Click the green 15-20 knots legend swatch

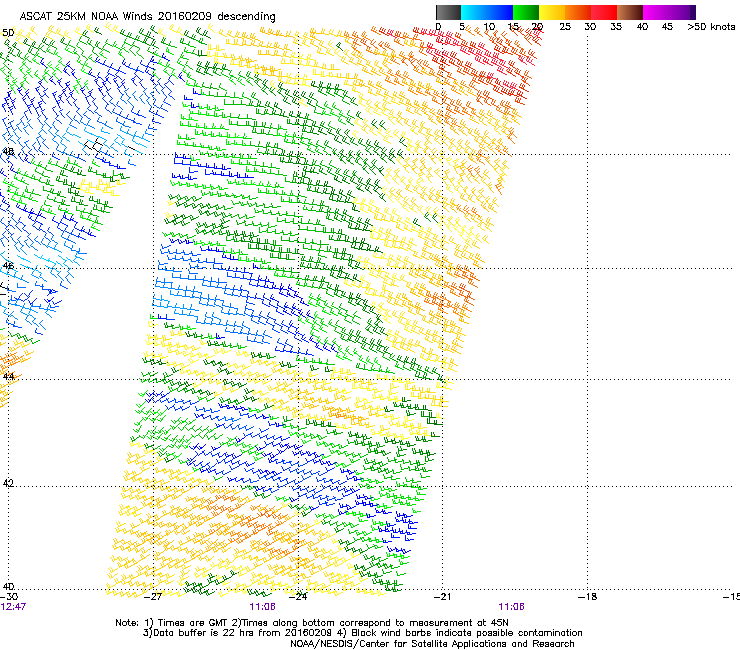click(x=525, y=12)
